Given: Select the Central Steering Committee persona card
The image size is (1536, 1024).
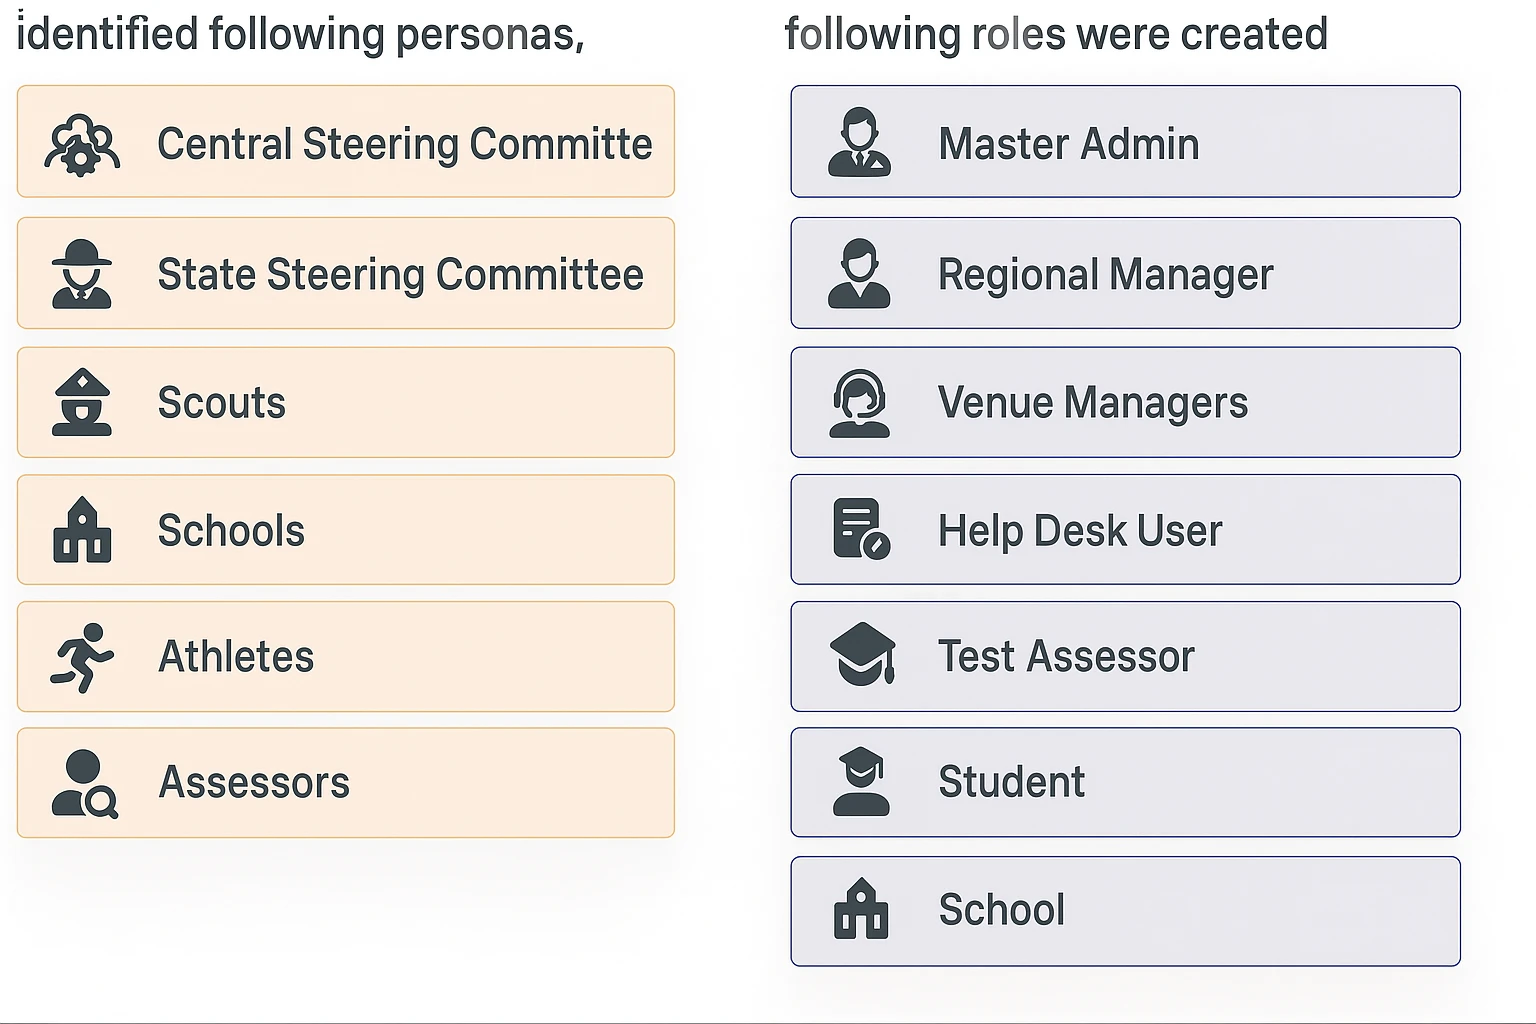Looking at the screenshot, I should (x=345, y=142).
